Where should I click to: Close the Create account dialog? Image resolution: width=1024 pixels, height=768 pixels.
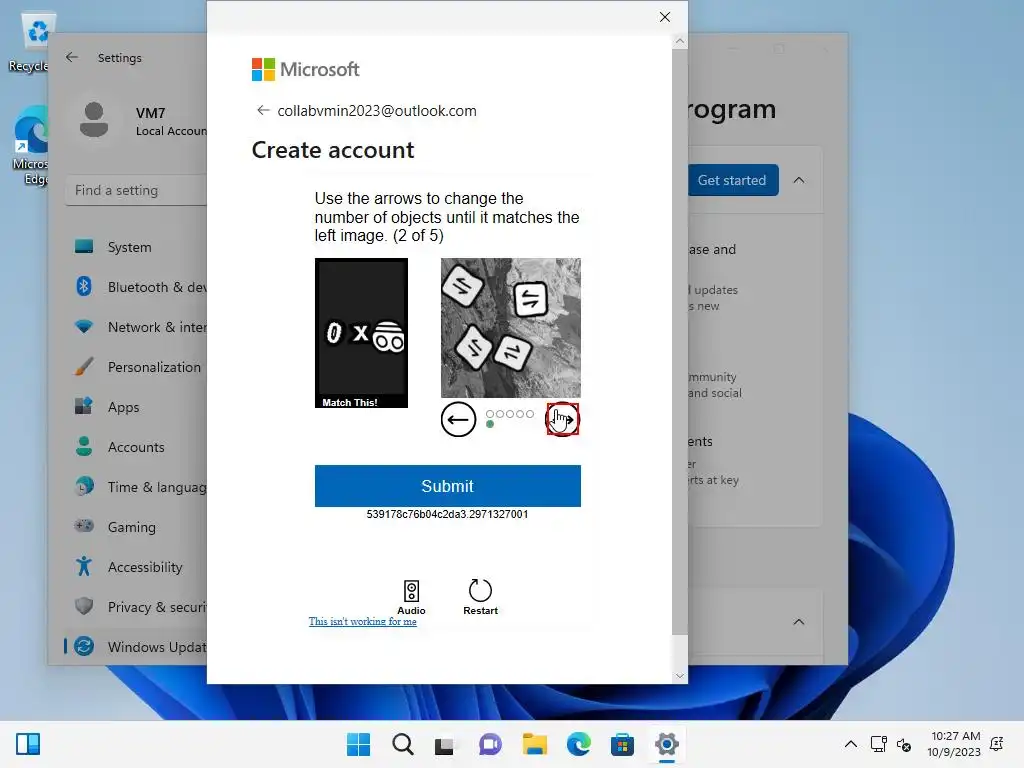665,17
